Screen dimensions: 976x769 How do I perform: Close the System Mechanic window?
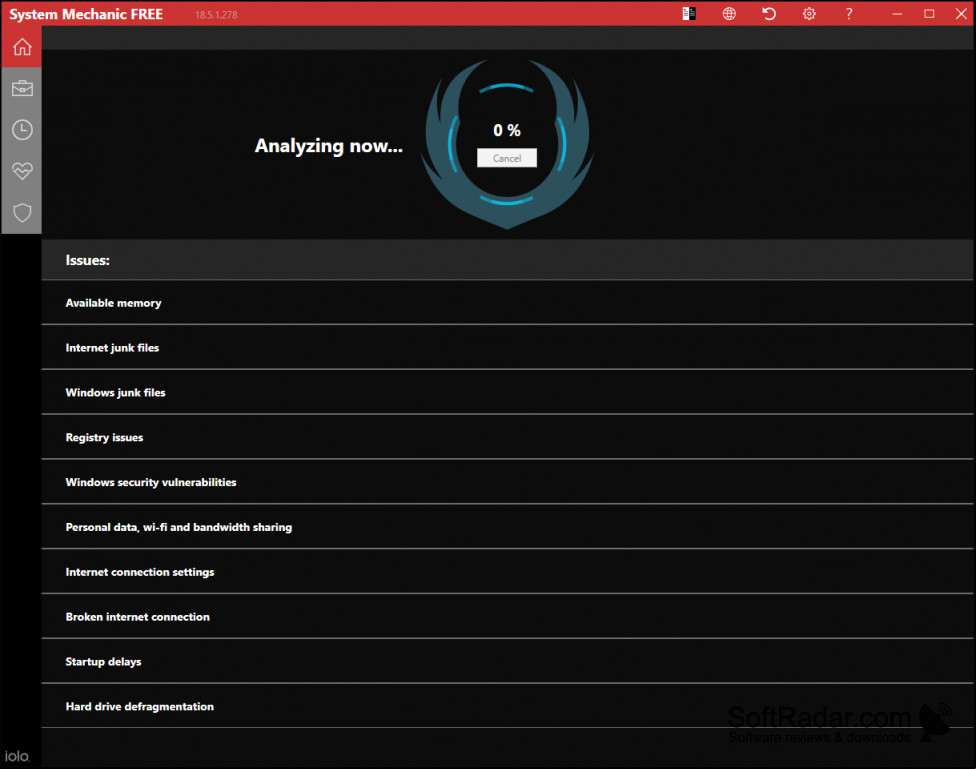tap(961, 14)
